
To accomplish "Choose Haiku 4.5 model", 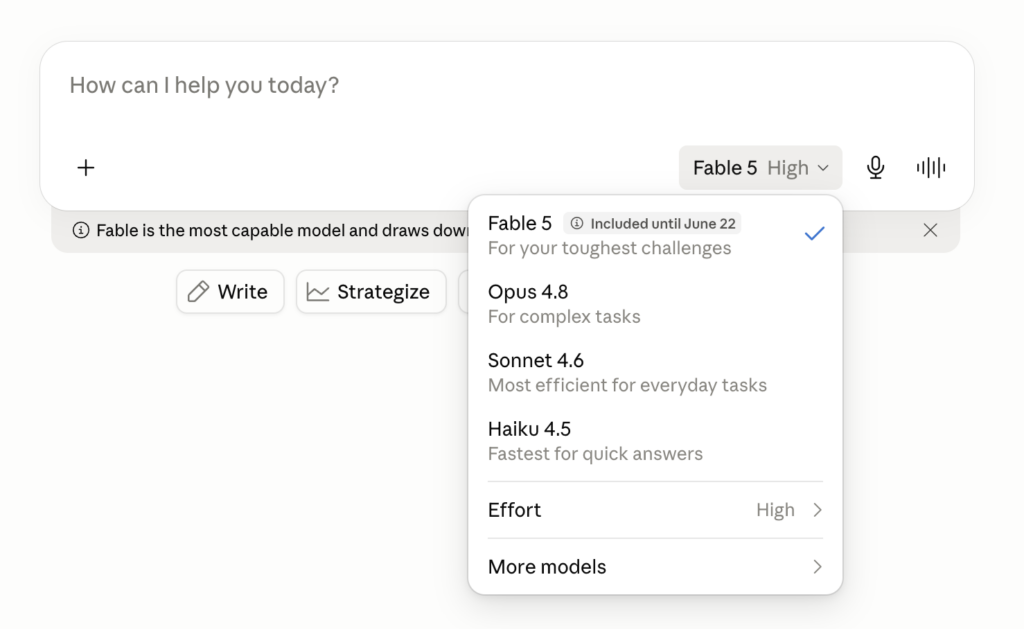I will (655, 441).
